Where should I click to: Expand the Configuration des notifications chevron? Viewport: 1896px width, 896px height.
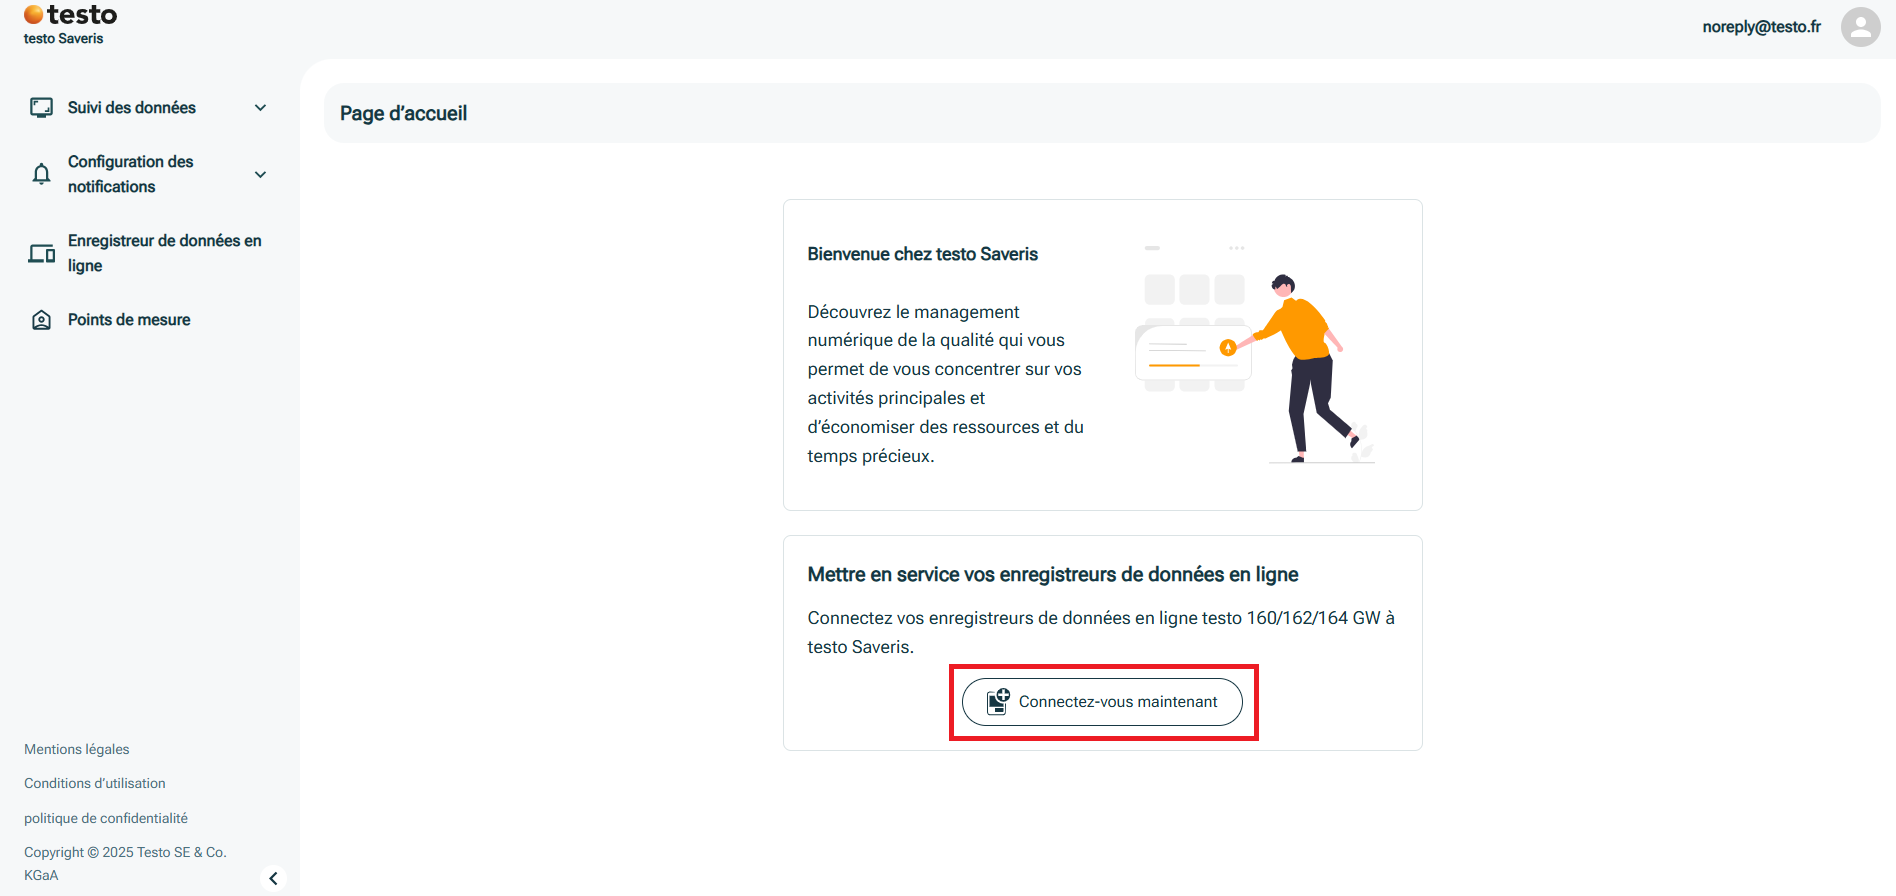(260, 174)
